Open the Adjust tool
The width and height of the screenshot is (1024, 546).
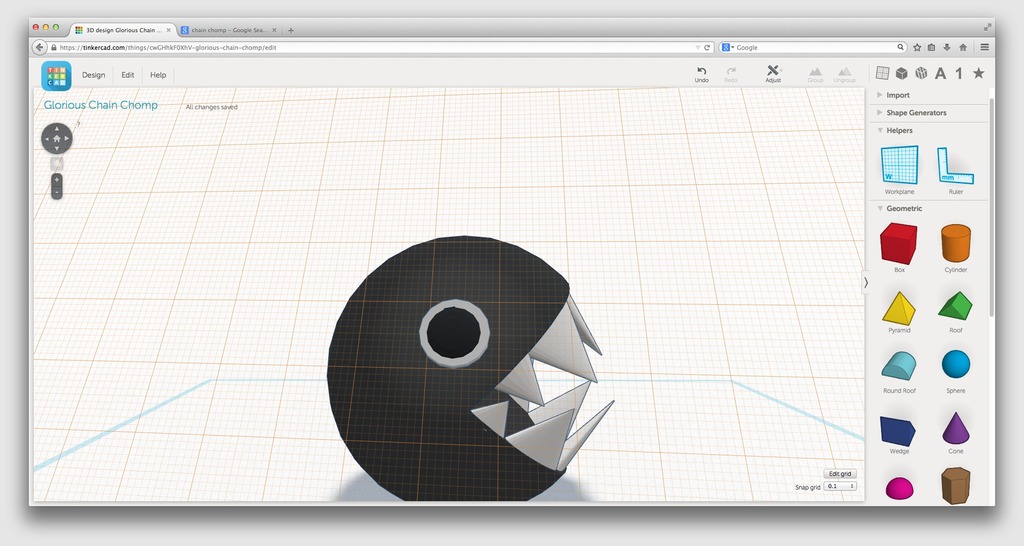click(x=773, y=74)
